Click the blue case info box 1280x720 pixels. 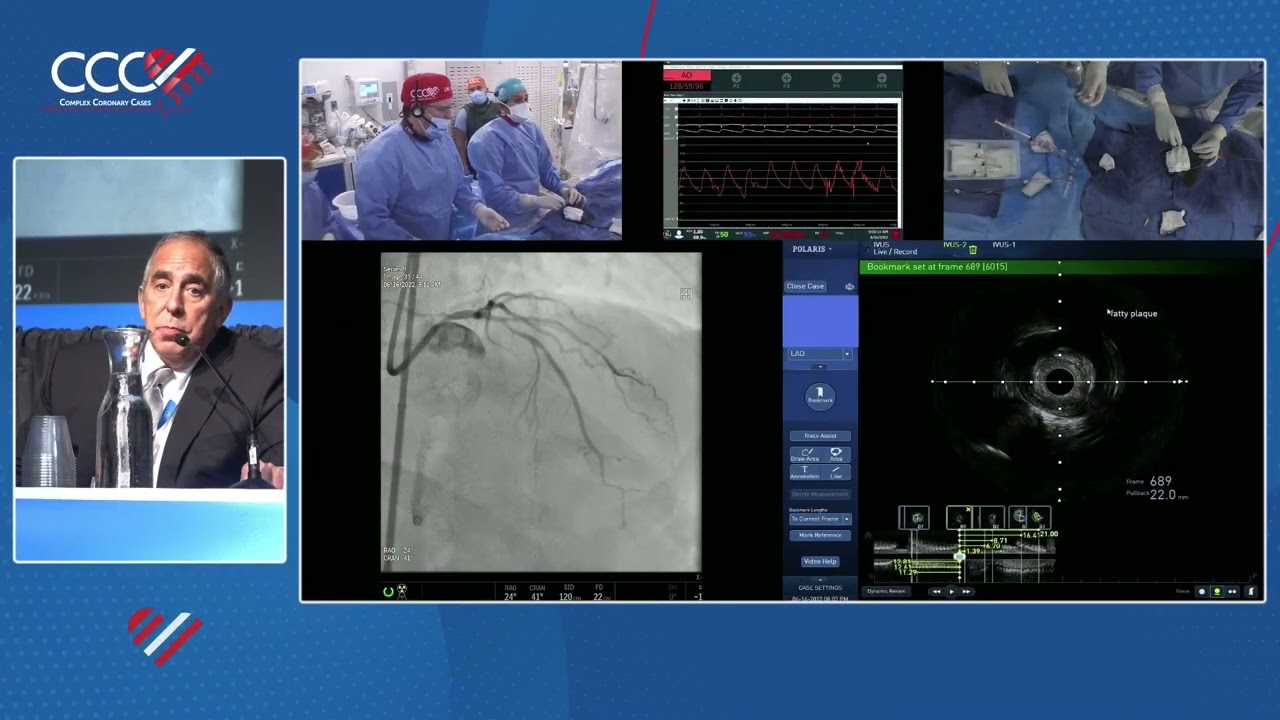[820, 320]
